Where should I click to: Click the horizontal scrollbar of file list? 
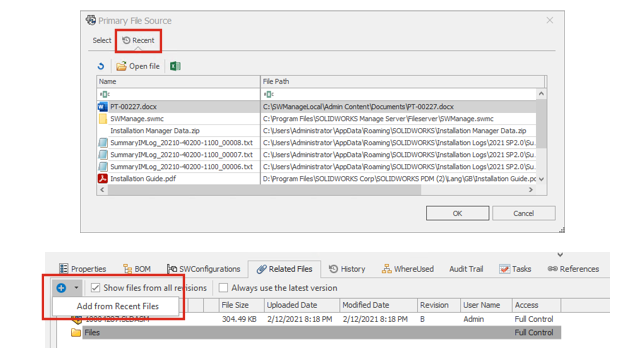[x=264, y=190]
